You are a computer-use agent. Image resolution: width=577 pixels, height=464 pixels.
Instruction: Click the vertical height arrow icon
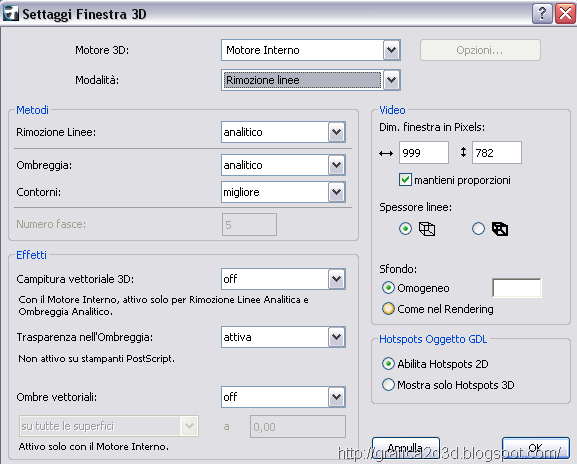coord(463,152)
